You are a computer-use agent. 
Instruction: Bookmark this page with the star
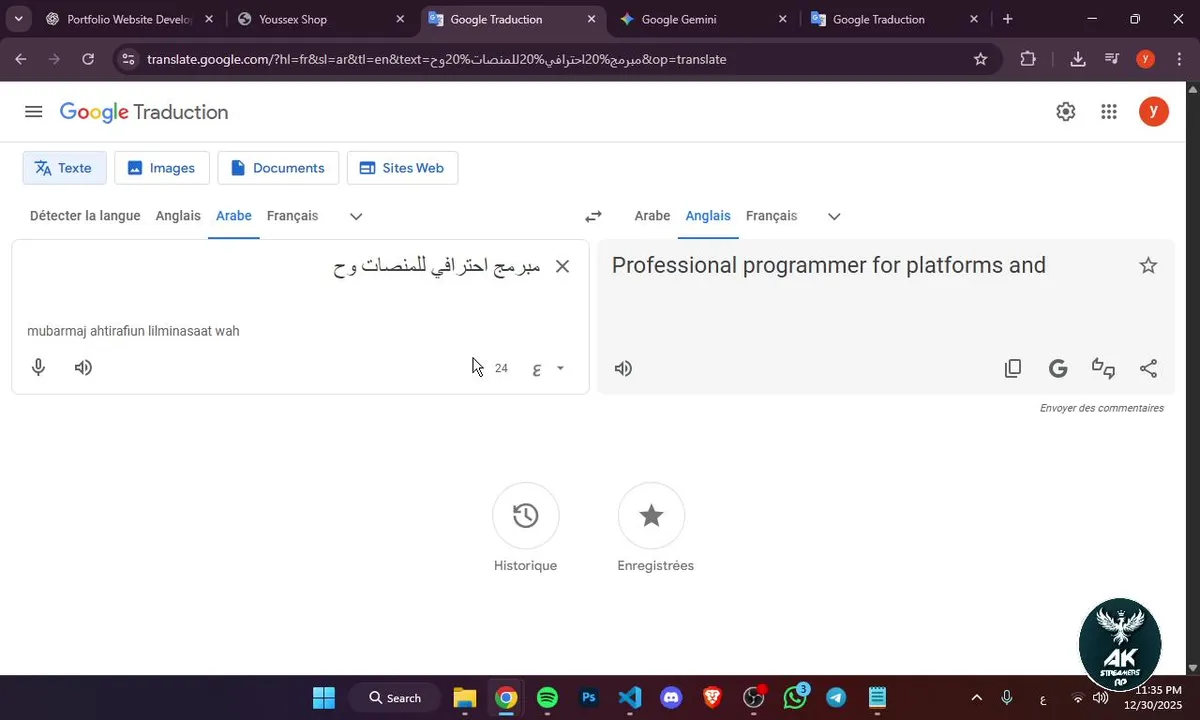pyautogui.click(x=981, y=59)
